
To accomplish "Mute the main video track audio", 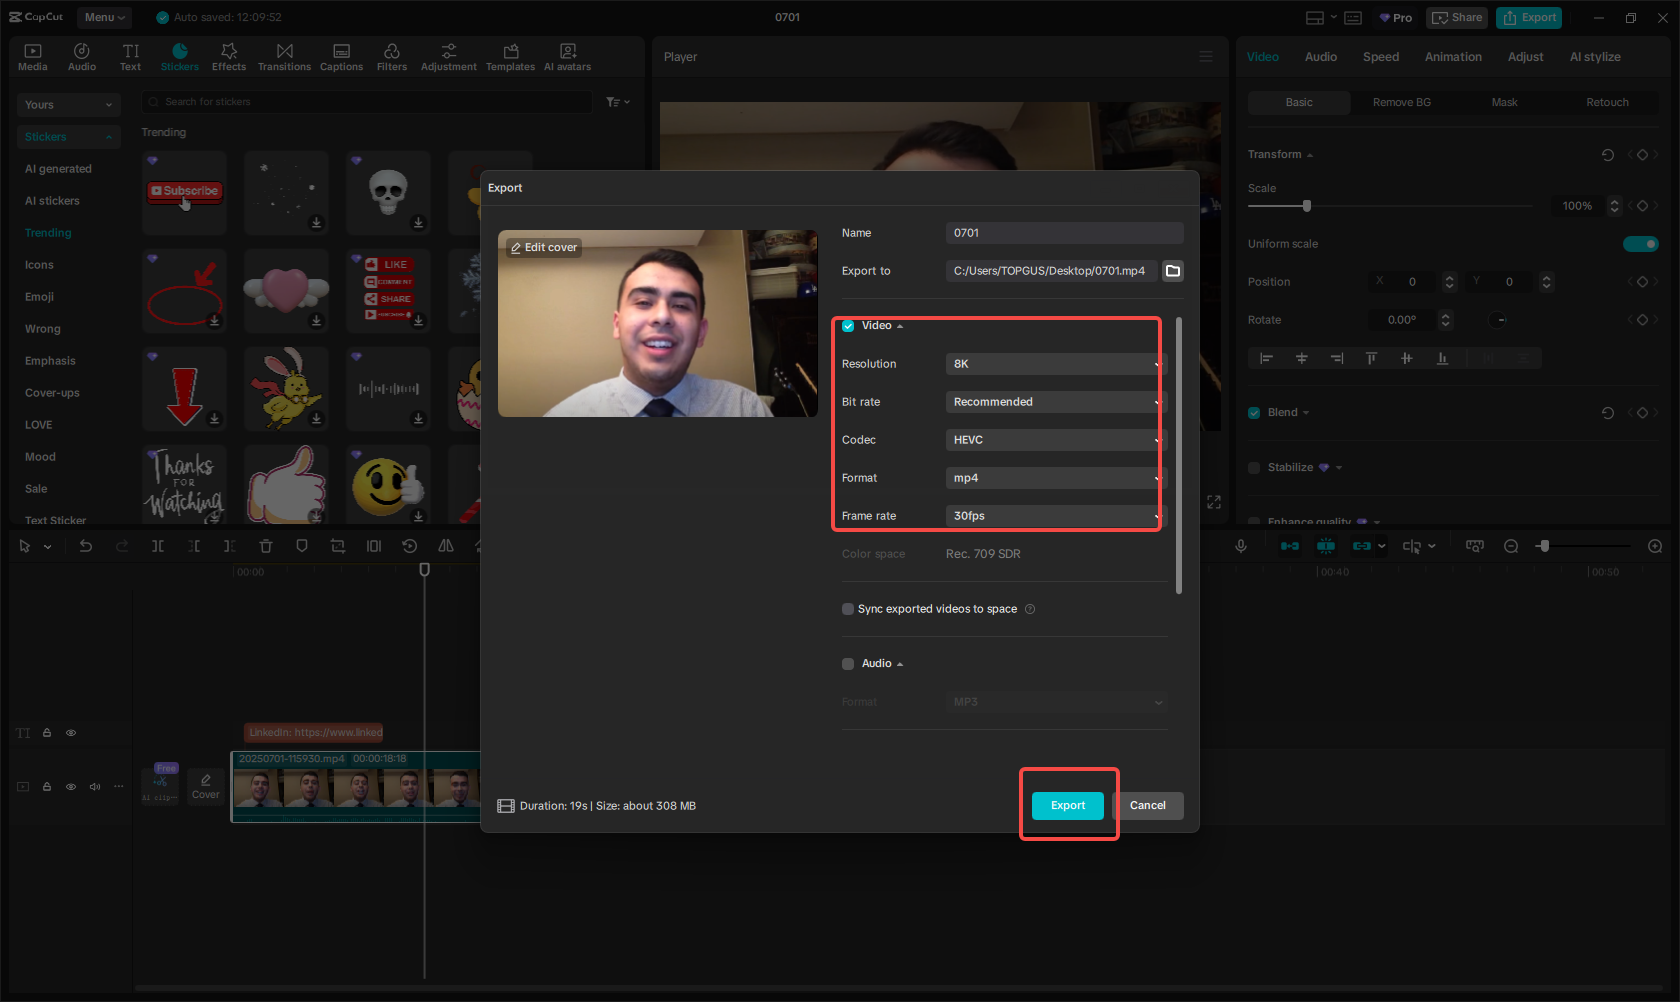I will 95,787.
